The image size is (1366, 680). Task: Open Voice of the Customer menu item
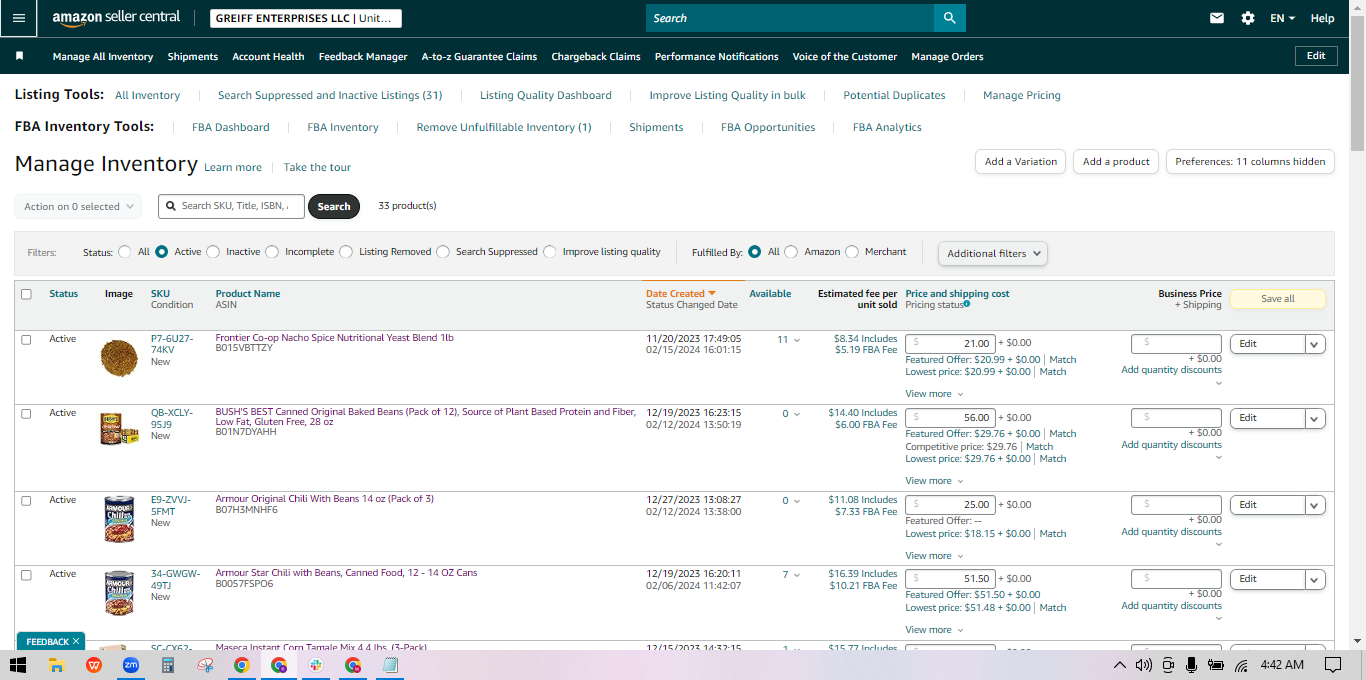point(845,57)
